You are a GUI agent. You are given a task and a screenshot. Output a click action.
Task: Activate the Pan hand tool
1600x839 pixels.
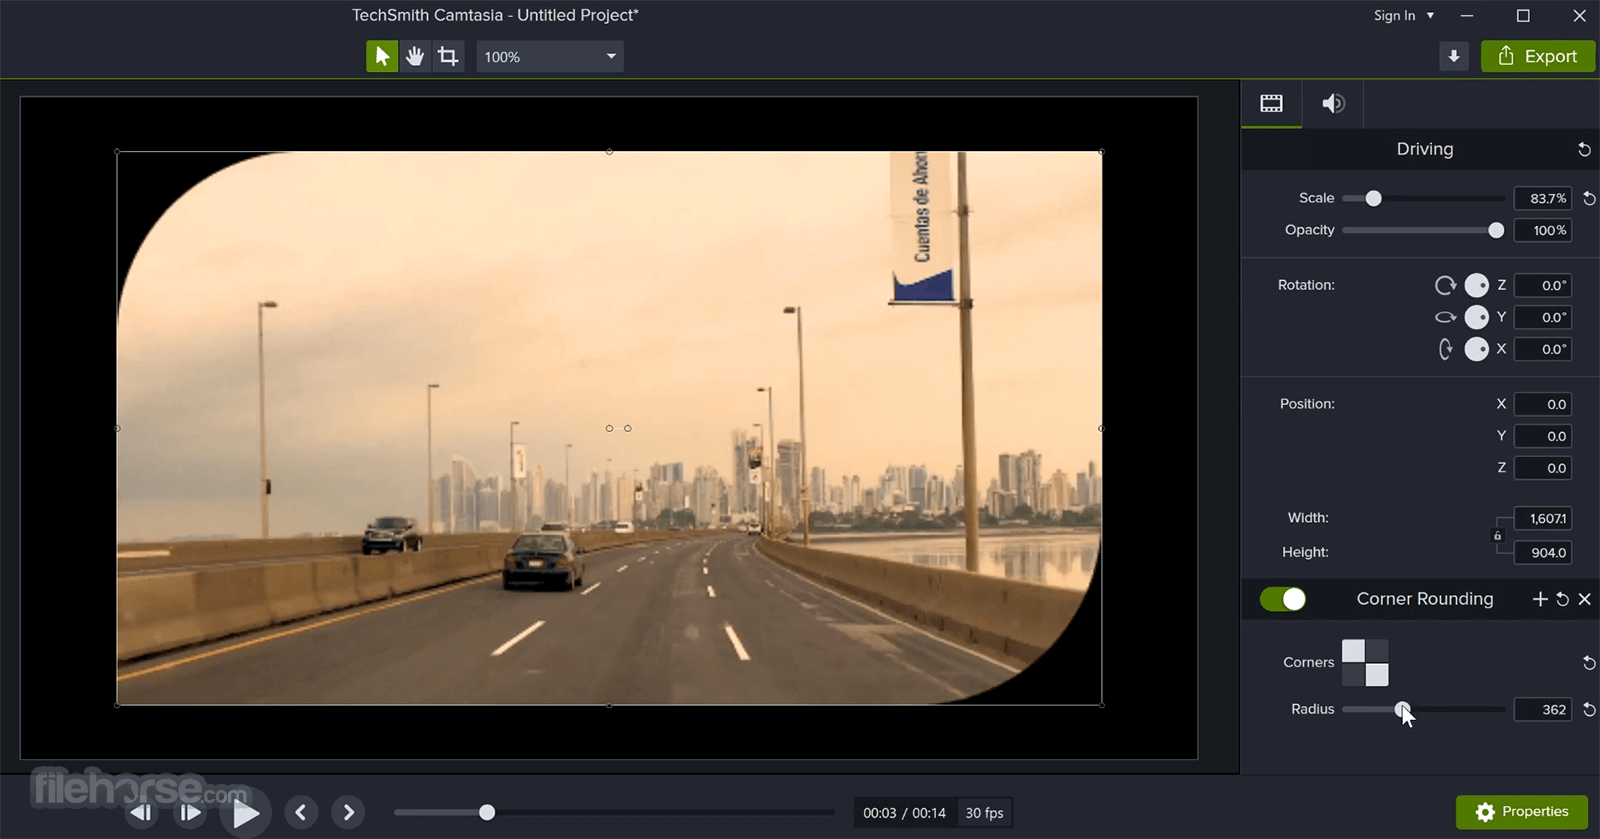(x=415, y=57)
